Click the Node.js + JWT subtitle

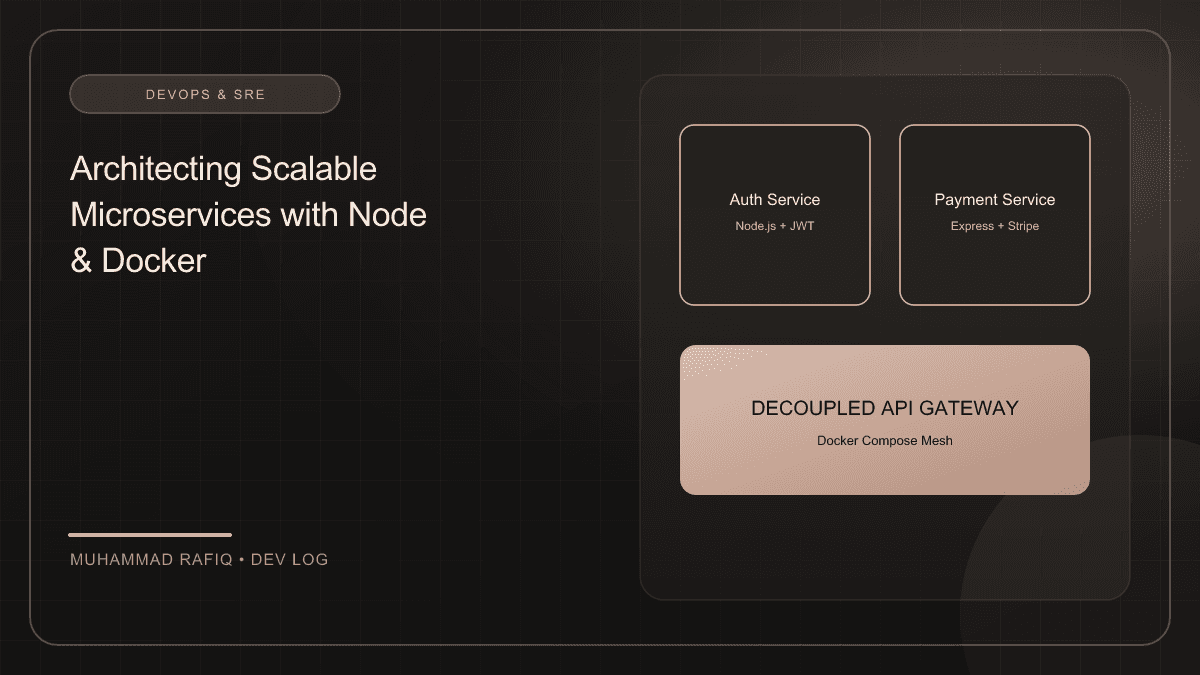(775, 226)
